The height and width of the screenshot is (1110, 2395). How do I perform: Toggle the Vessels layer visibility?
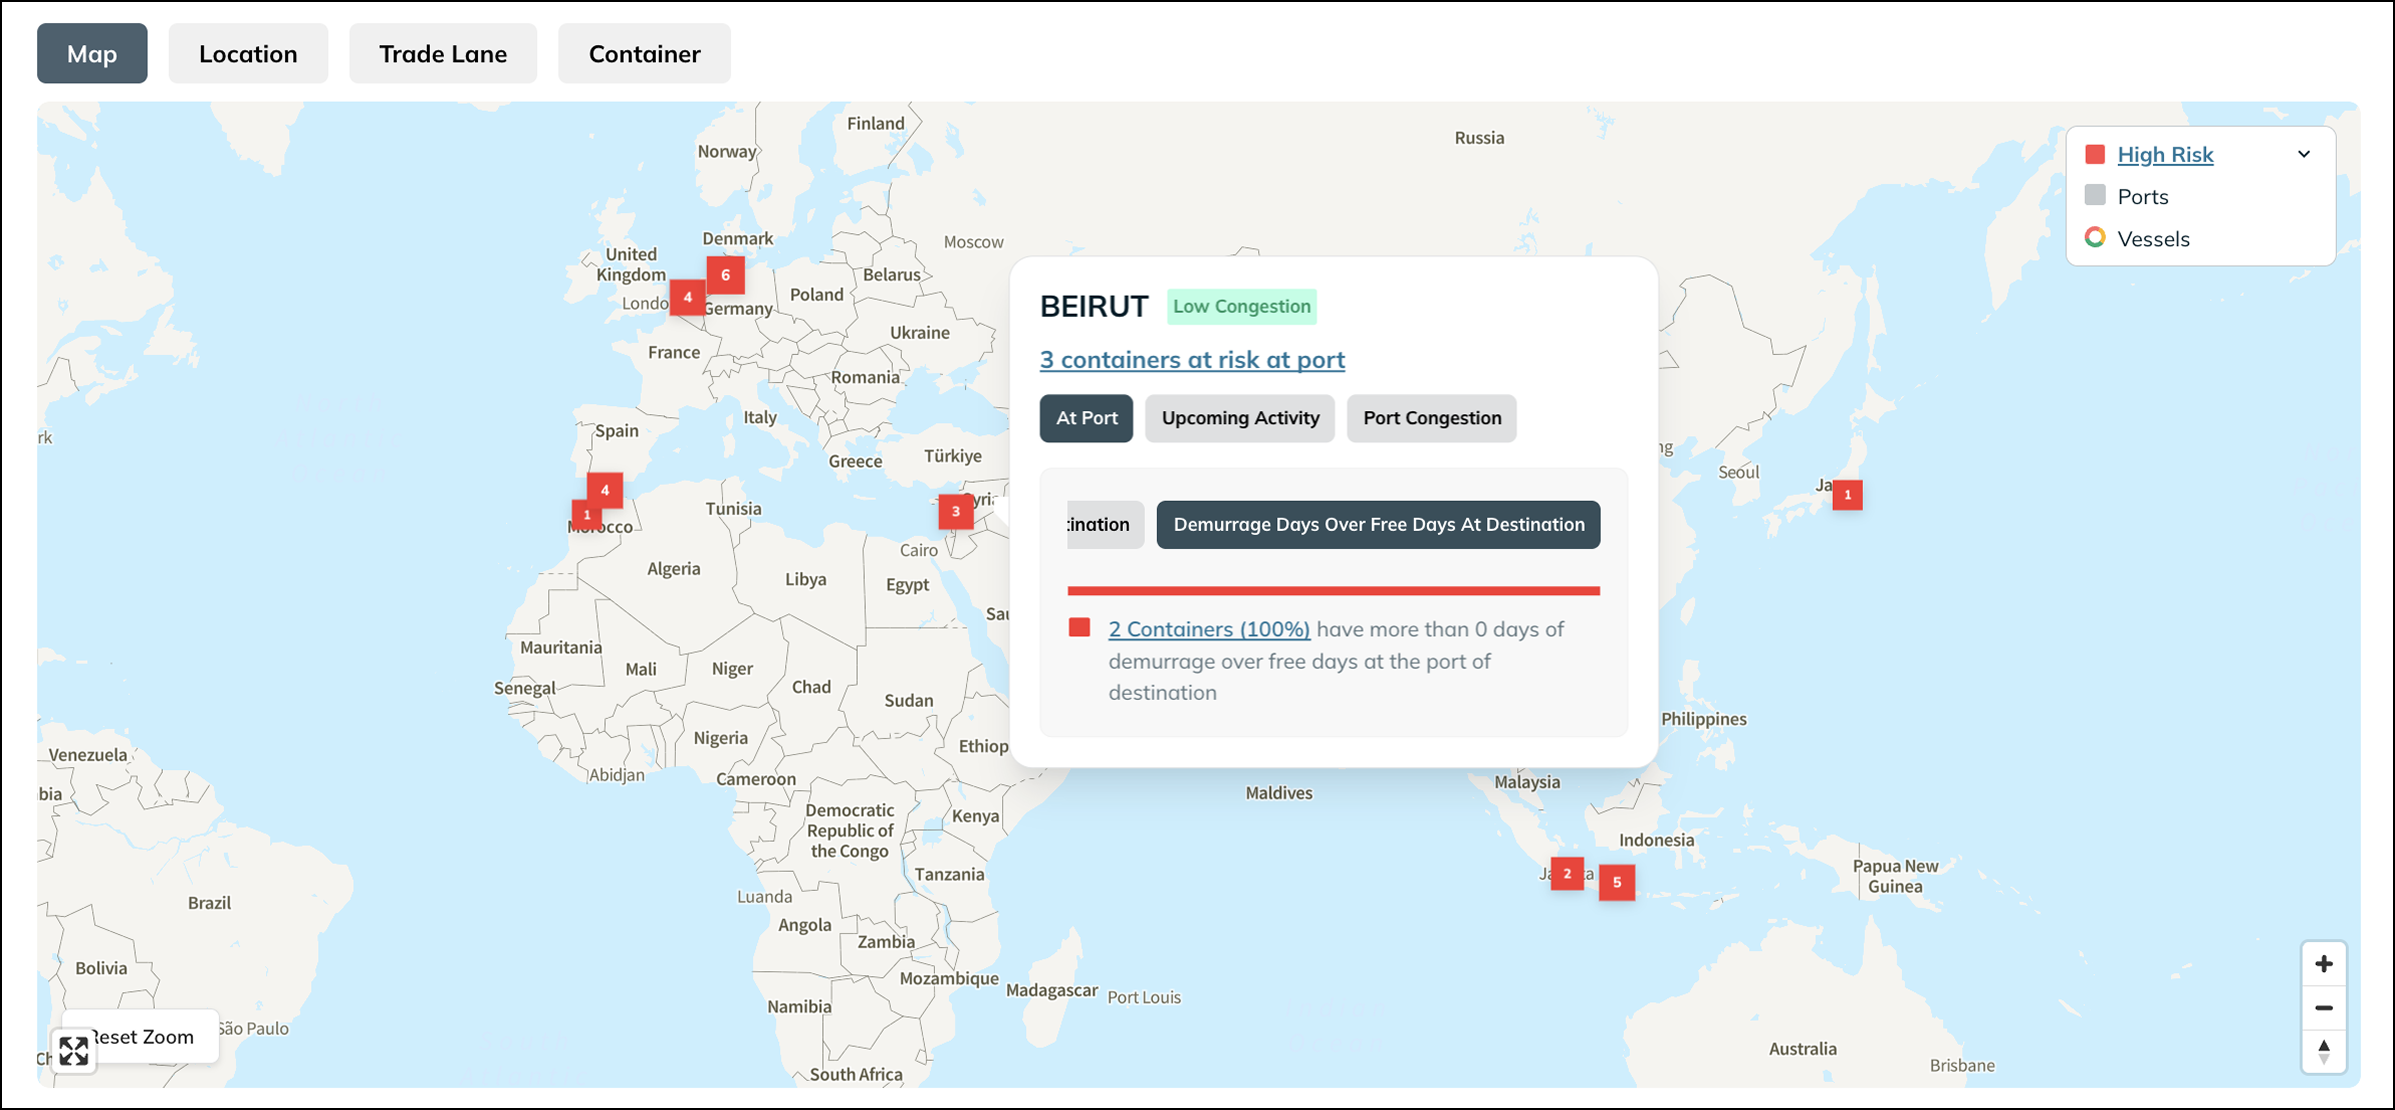(x=2153, y=238)
